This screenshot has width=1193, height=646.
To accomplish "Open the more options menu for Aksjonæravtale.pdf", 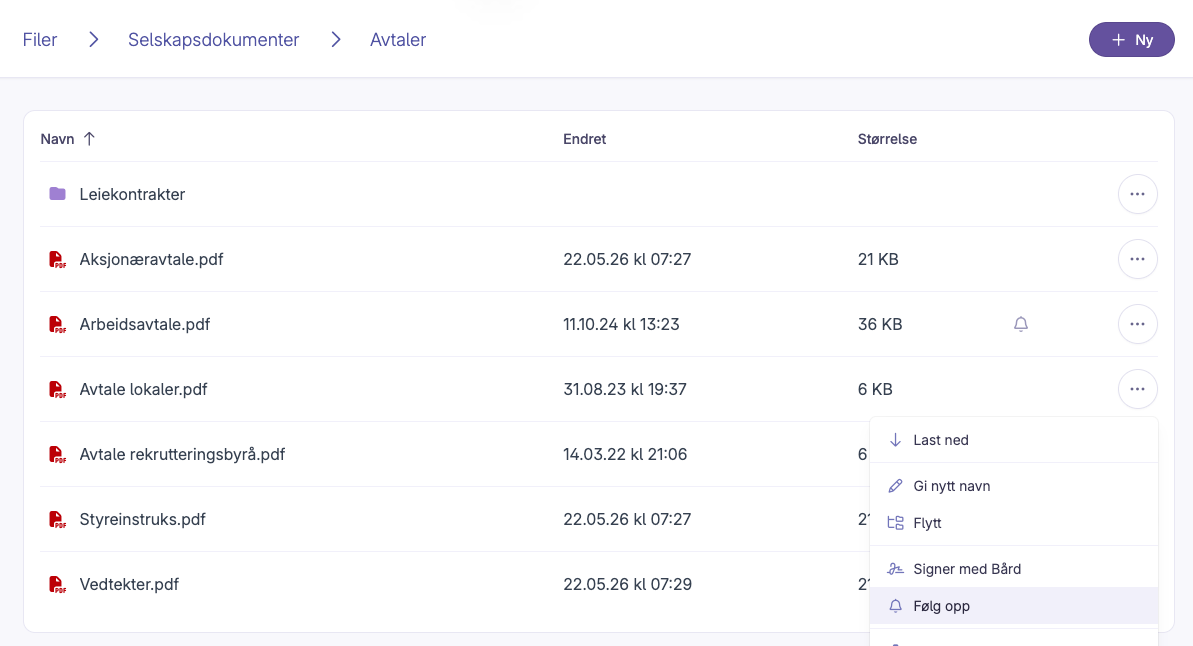I will tap(1137, 259).
